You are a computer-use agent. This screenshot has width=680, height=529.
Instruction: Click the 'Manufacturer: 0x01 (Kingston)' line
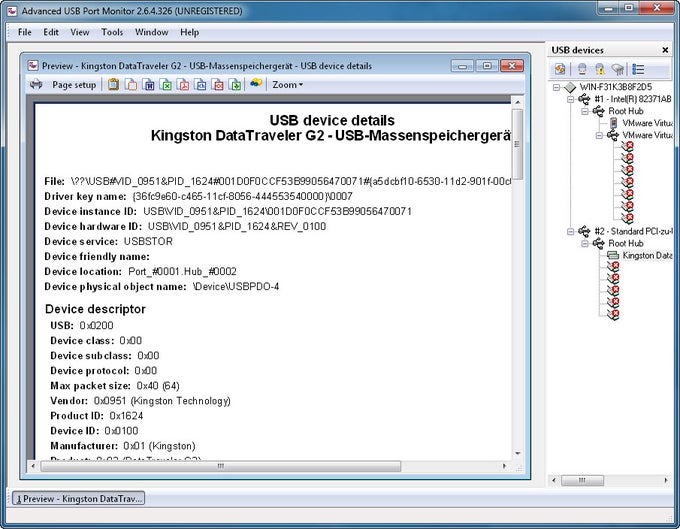coord(122,446)
